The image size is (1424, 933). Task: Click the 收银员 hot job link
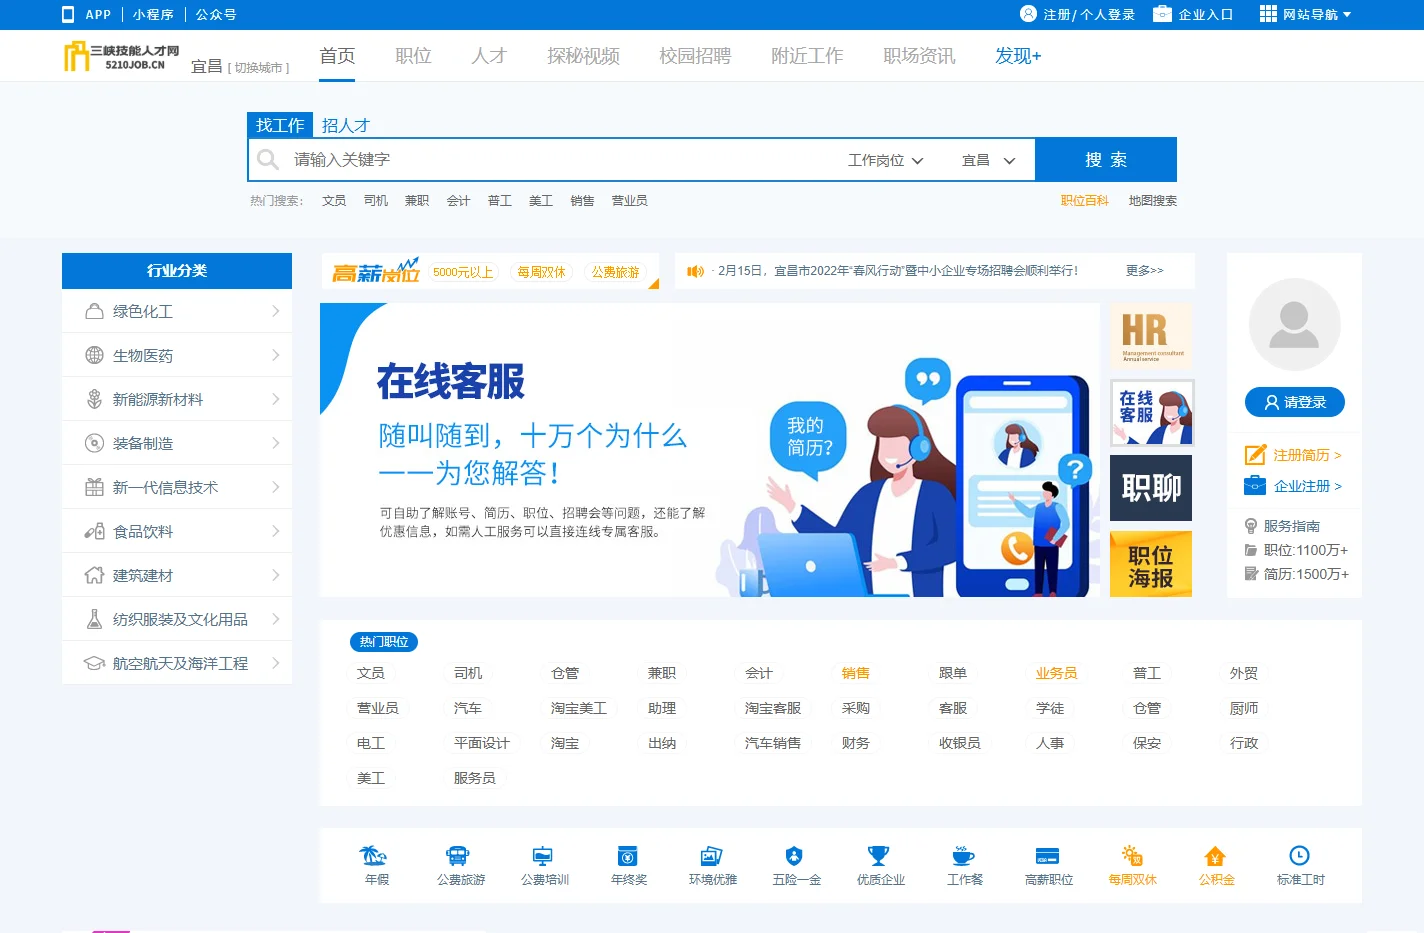960,743
